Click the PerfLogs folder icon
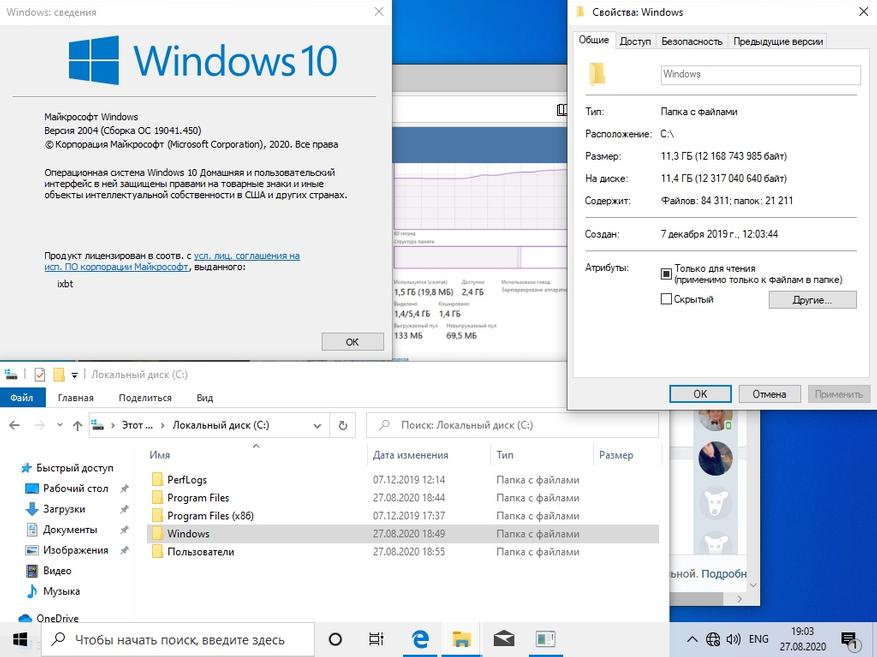Viewport: 877px width, 657px height. coord(158,479)
